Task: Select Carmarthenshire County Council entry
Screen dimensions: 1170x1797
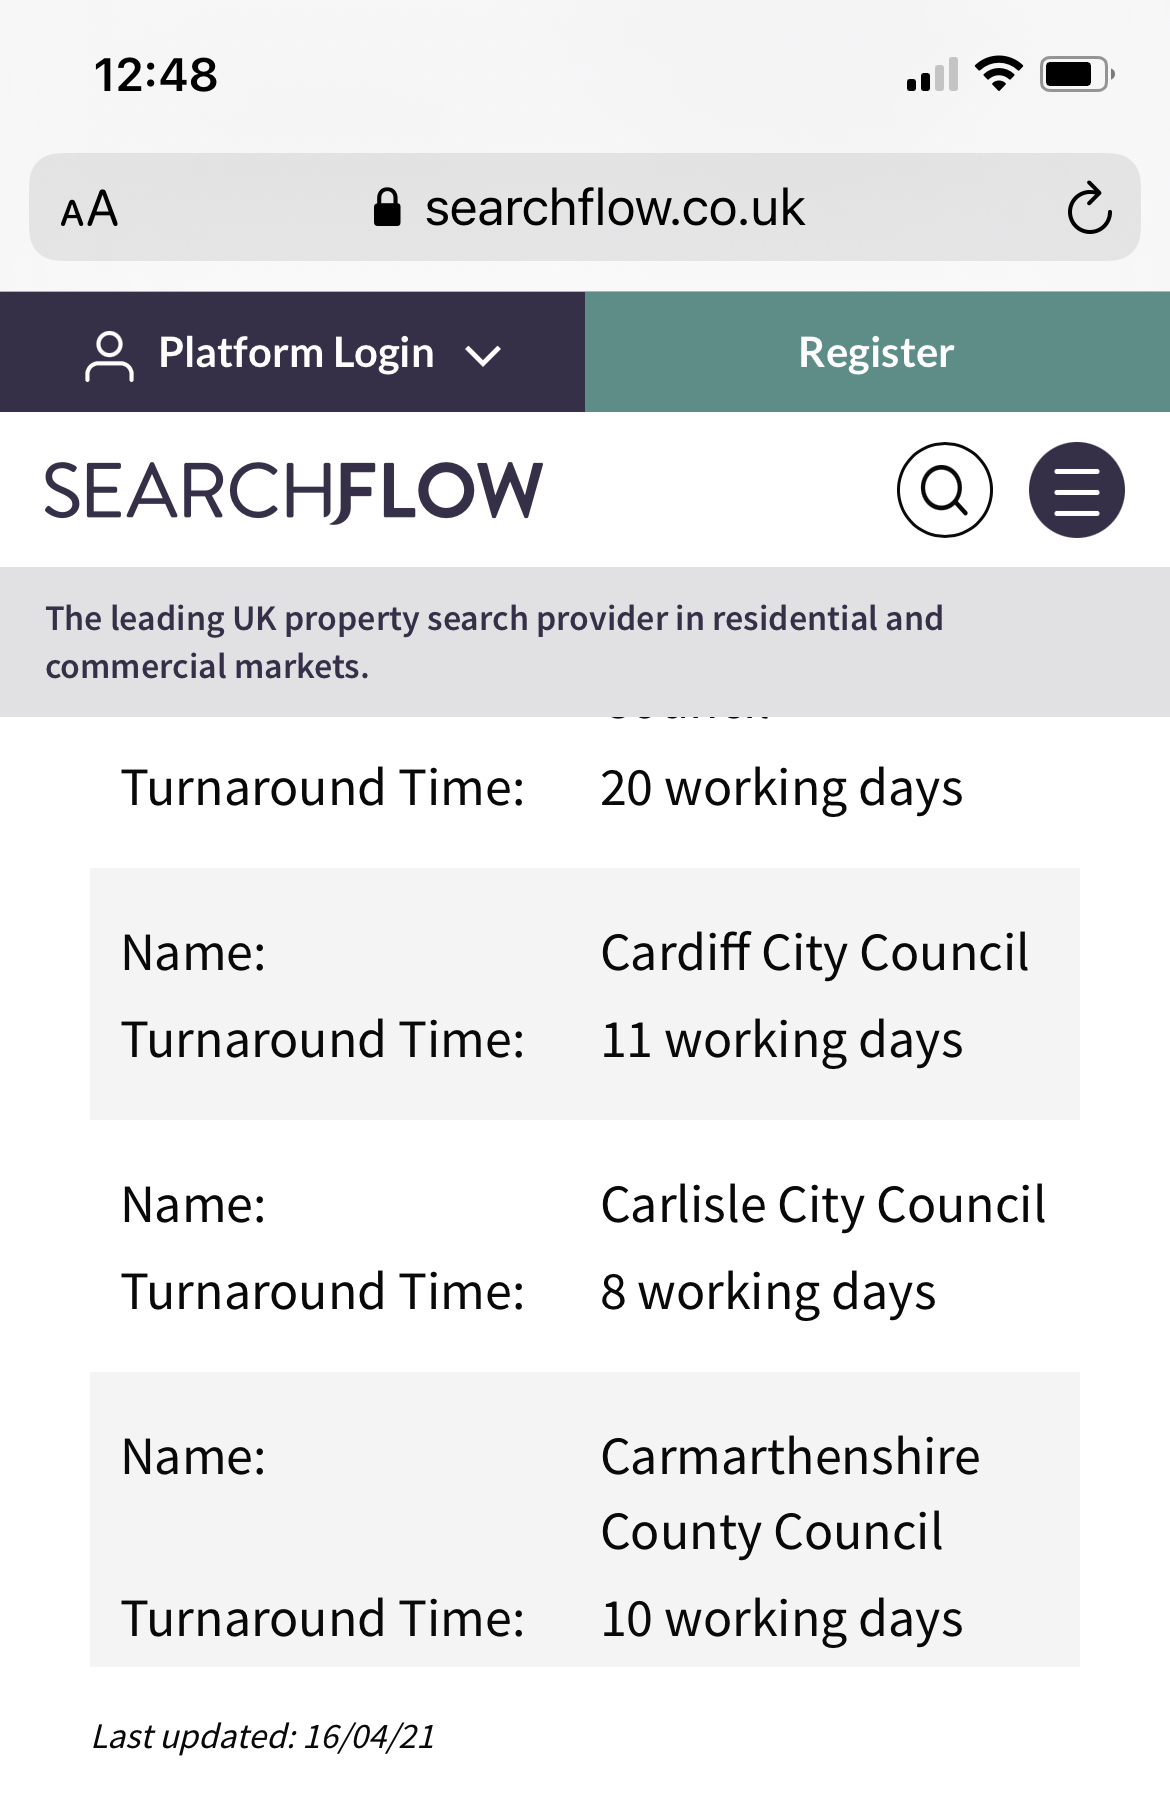Action: coord(585,1519)
